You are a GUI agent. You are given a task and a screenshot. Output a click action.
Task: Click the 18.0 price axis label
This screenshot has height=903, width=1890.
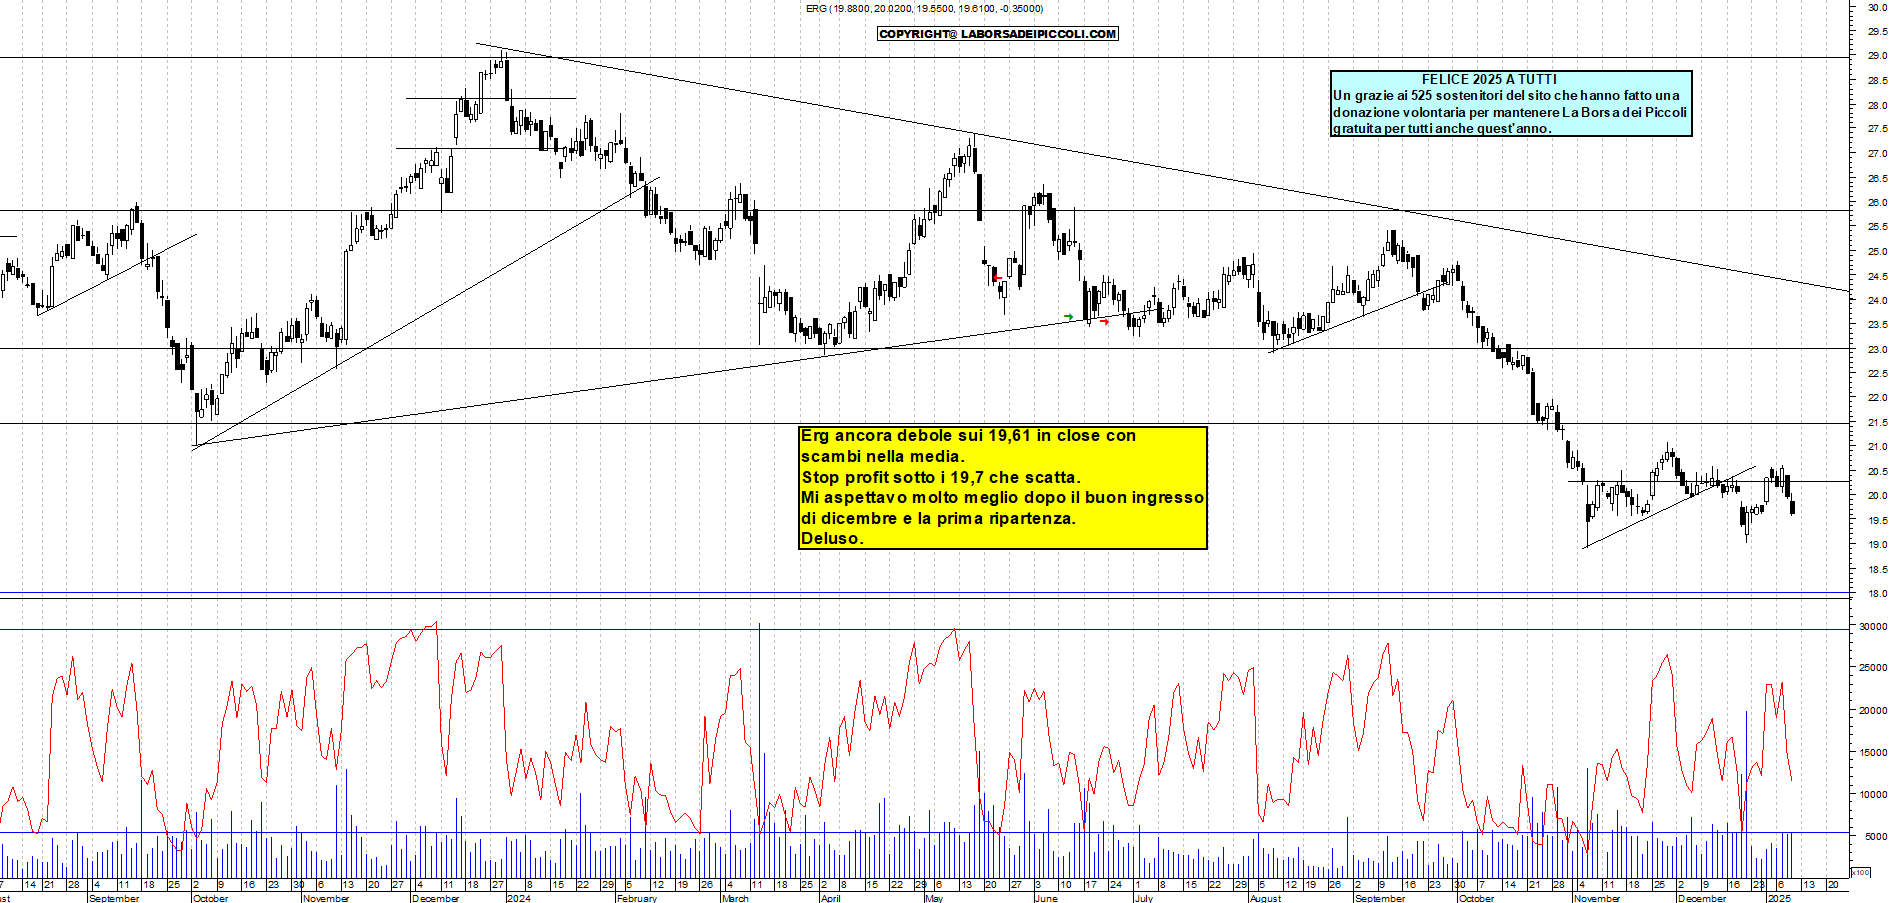[1877, 593]
